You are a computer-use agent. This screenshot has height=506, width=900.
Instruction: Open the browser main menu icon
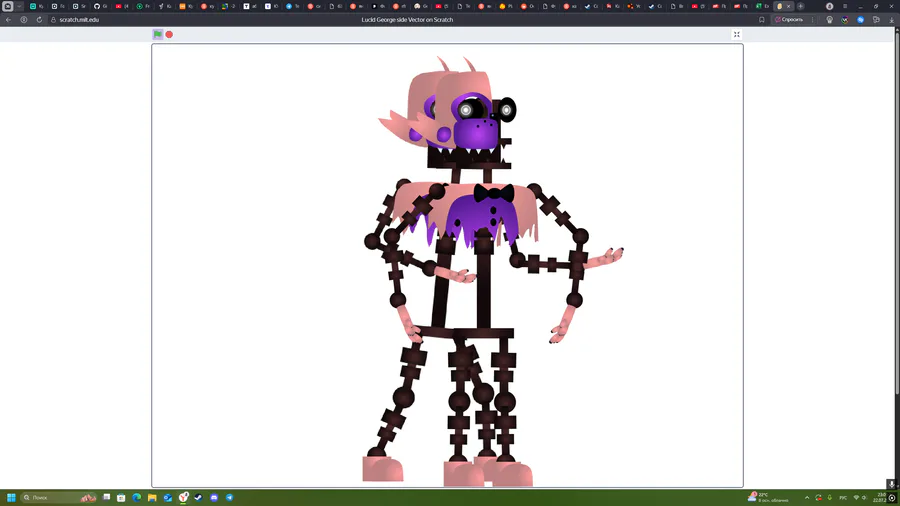[845, 6]
